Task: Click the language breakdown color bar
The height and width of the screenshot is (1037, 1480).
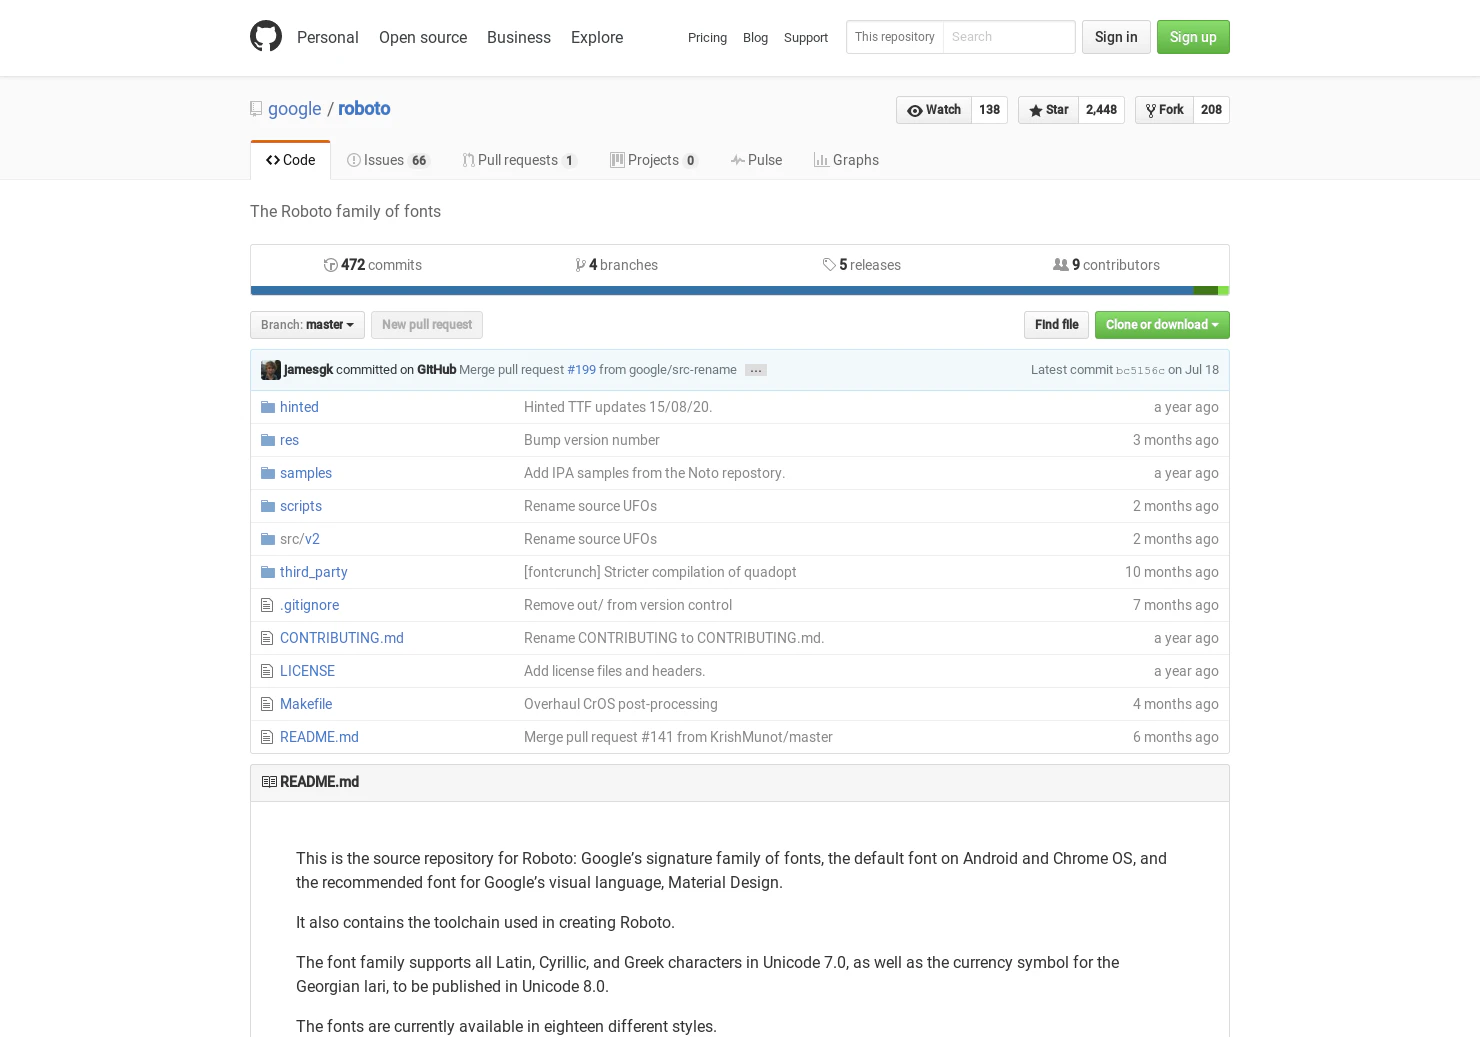Action: coord(740,291)
